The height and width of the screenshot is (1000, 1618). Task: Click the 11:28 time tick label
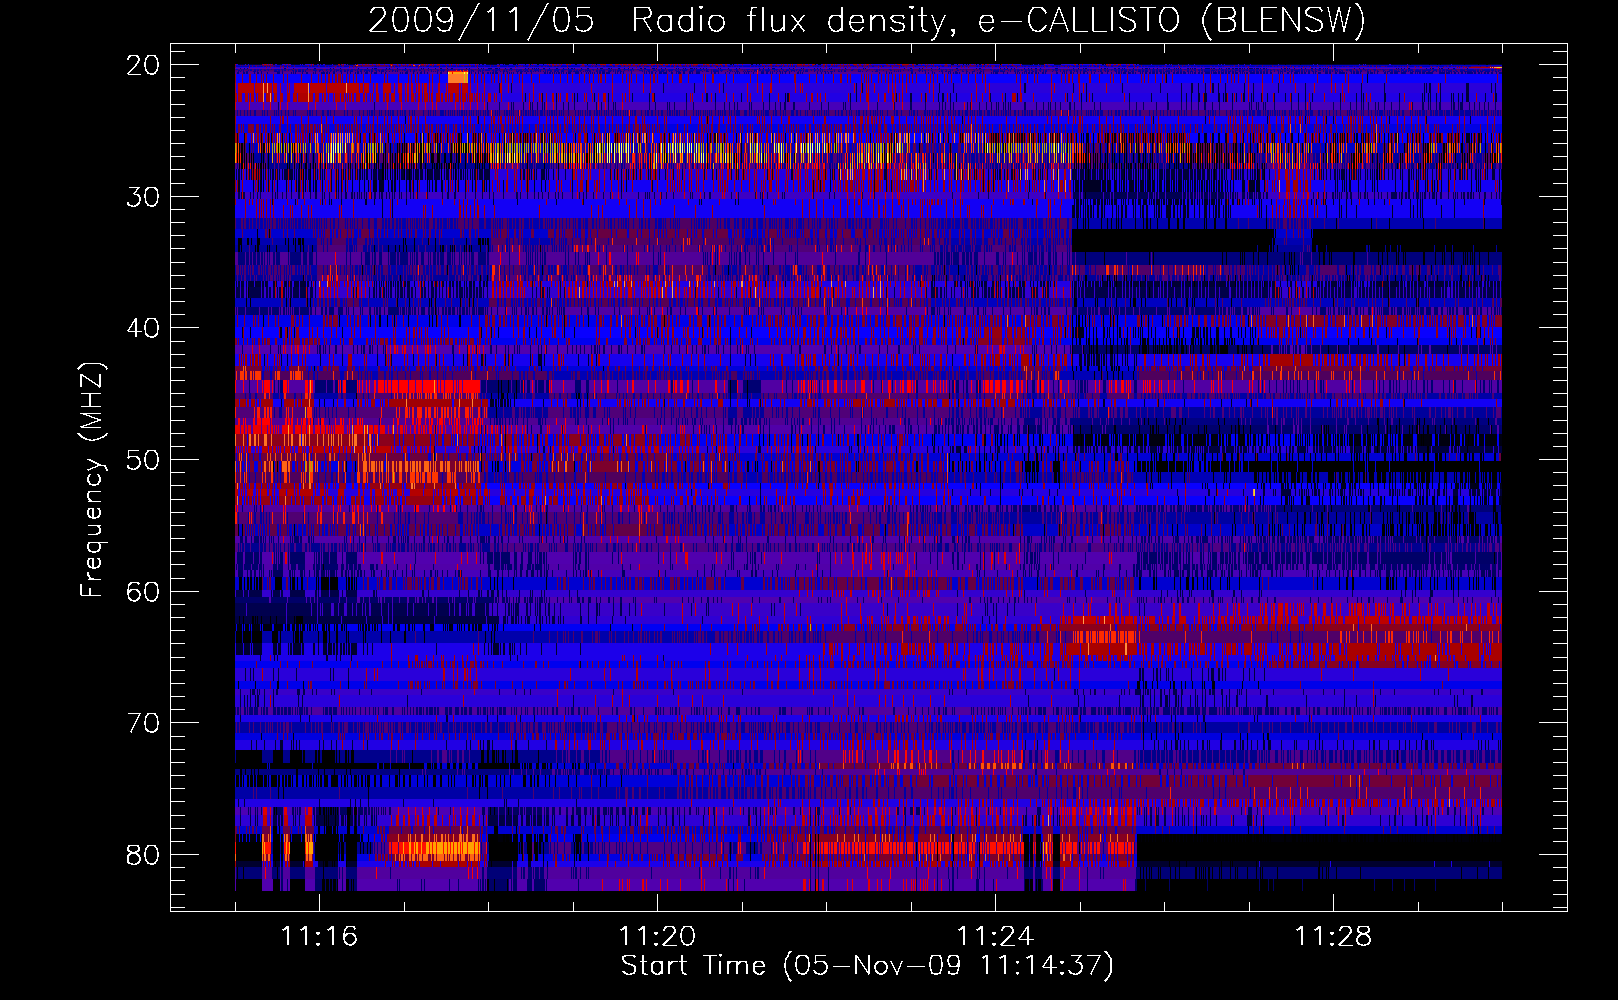pos(1333,937)
